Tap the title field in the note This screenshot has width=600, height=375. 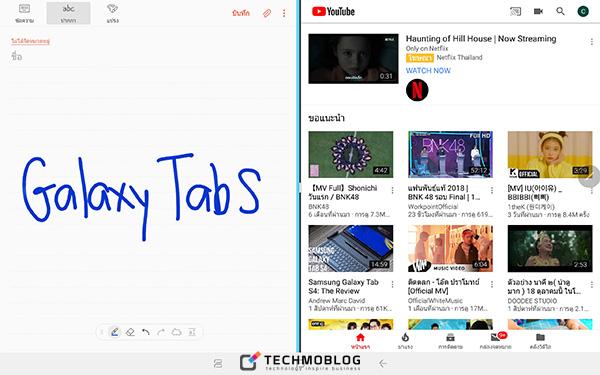(148, 57)
